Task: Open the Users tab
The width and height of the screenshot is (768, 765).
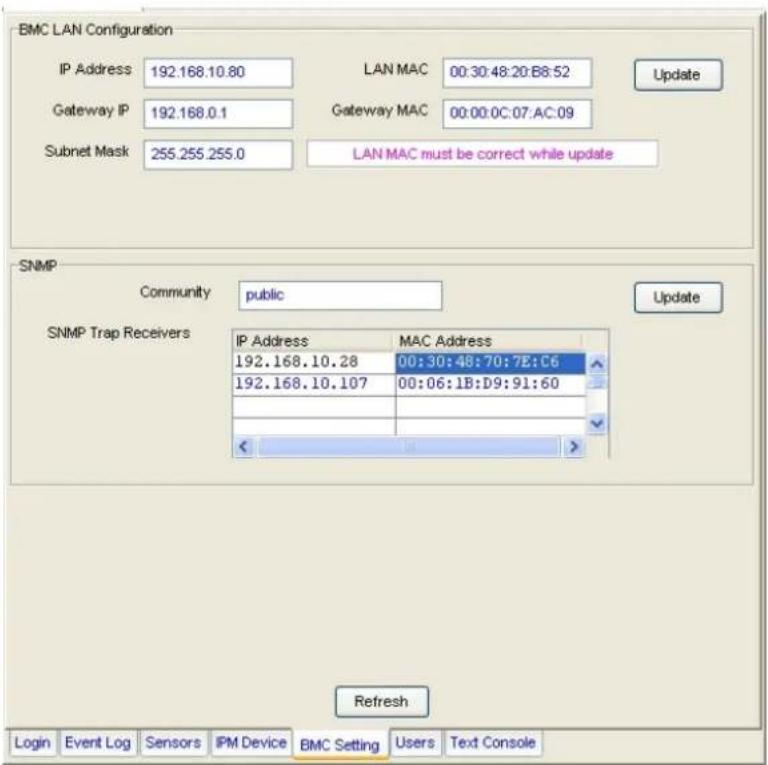Action: (x=415, y=742)
